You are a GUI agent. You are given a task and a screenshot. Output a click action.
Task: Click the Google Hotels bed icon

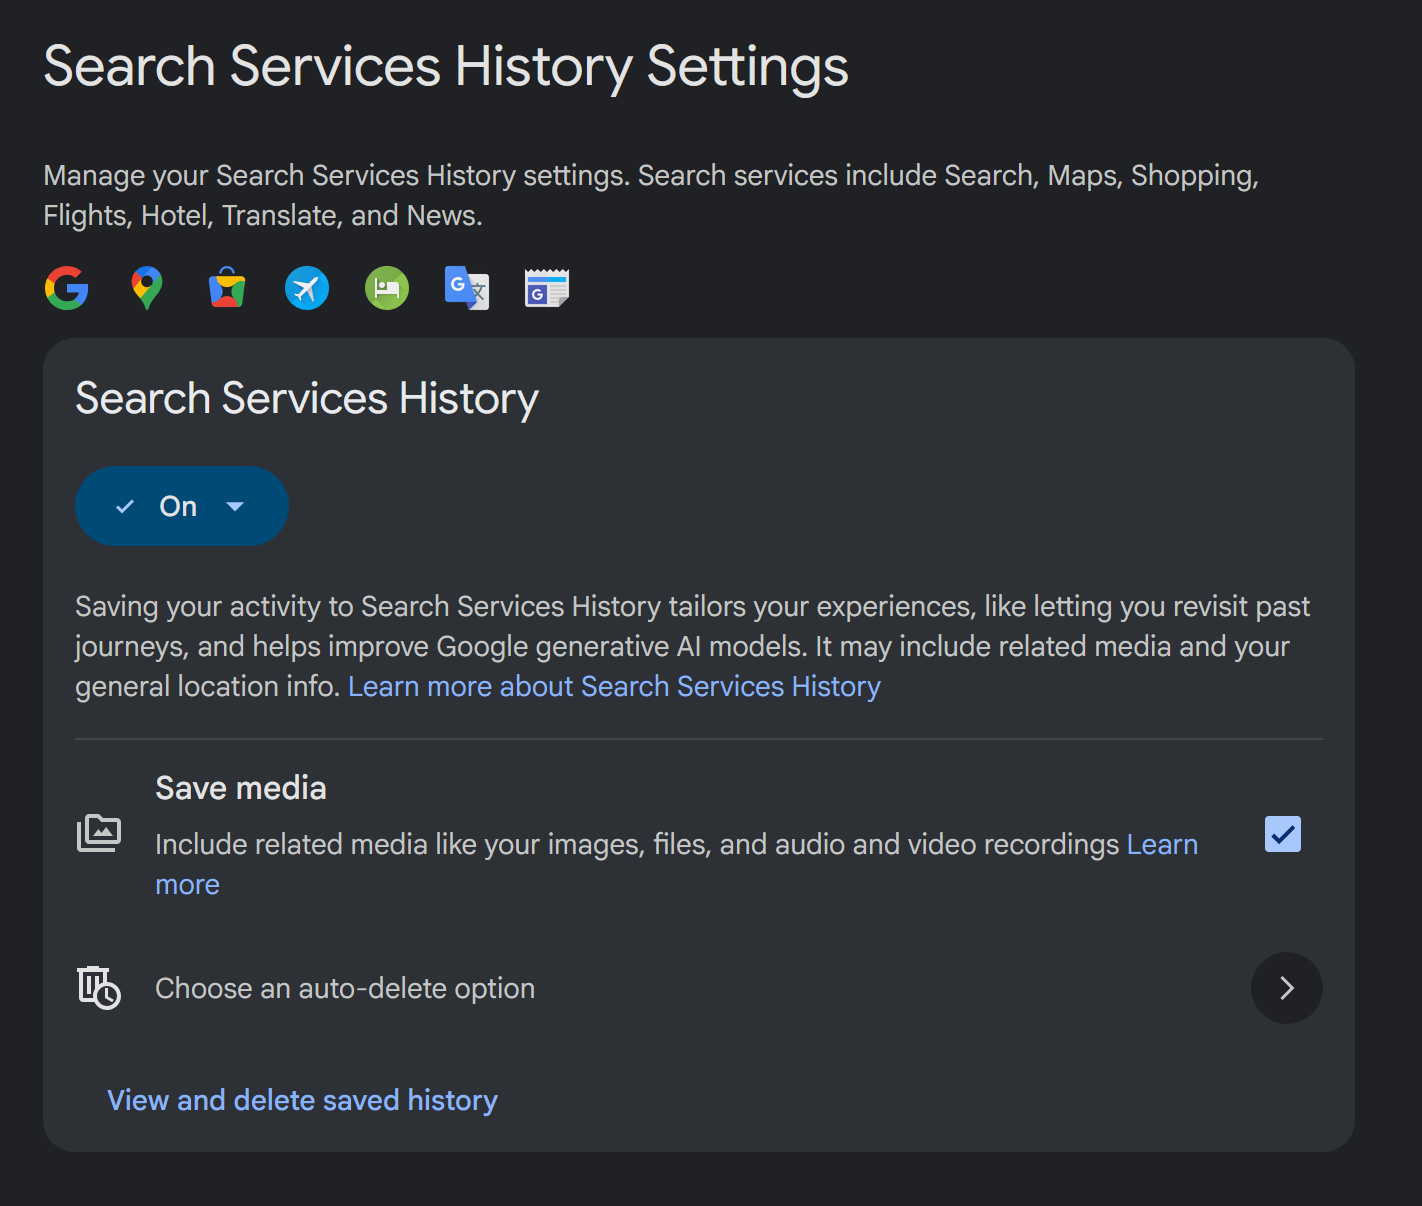387,288
